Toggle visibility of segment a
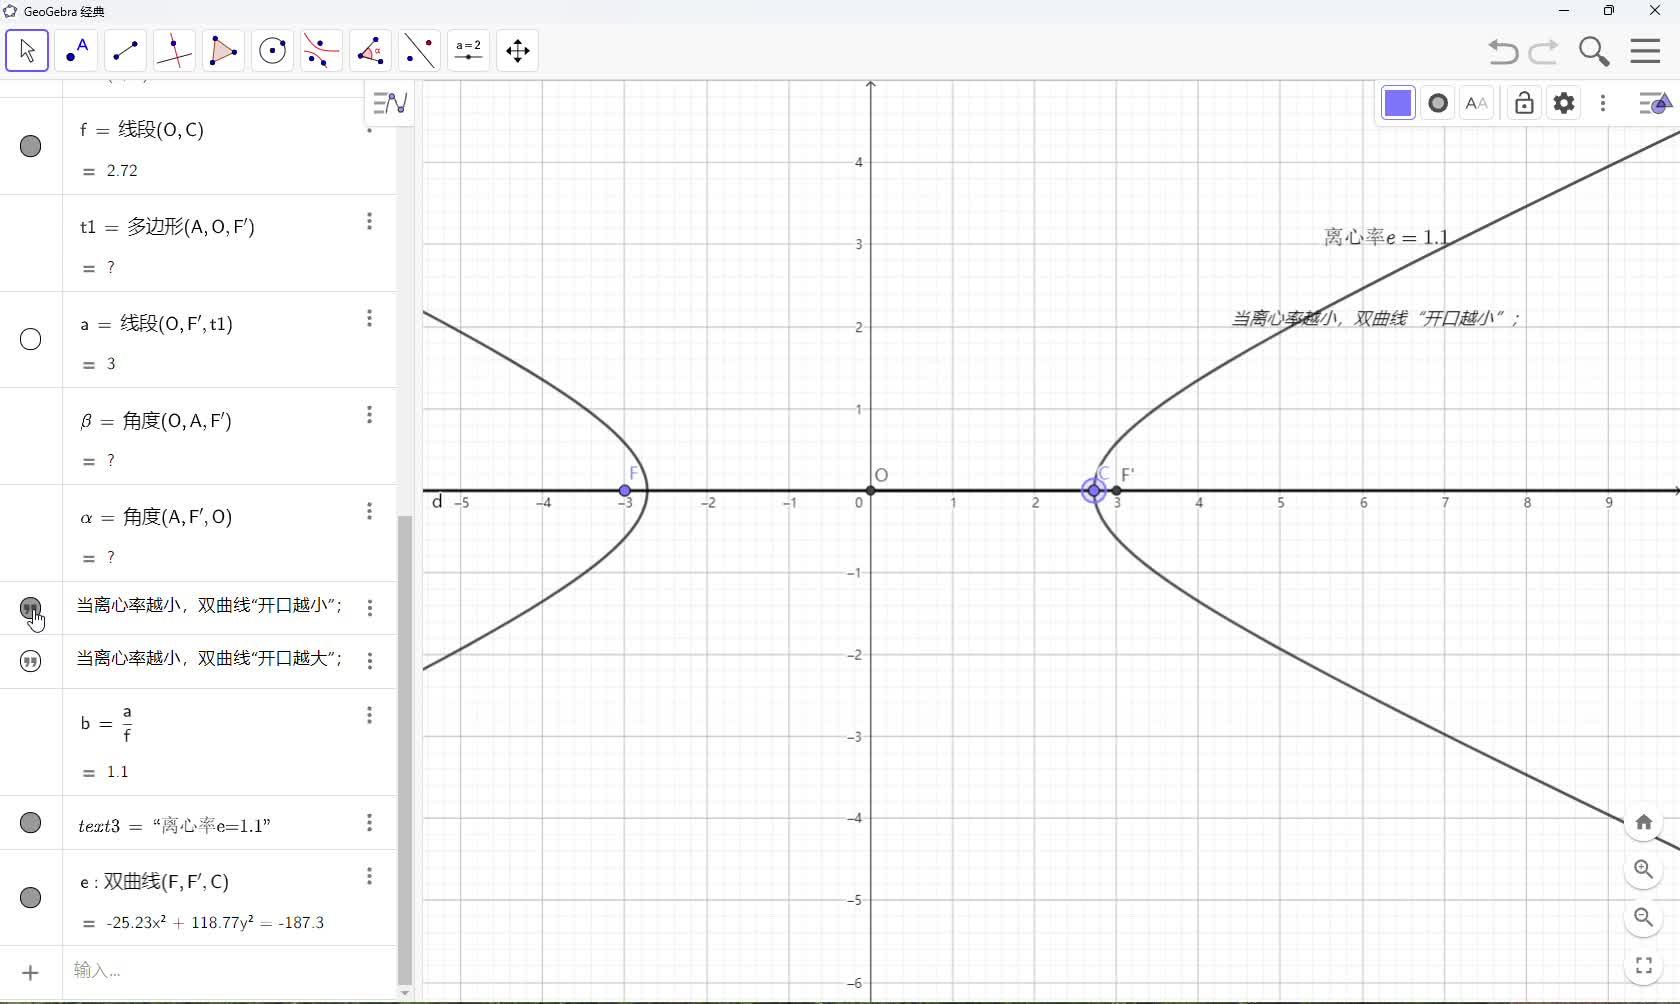The height and width of the screenshot is (1004, 1680). [x=31, y=340]
